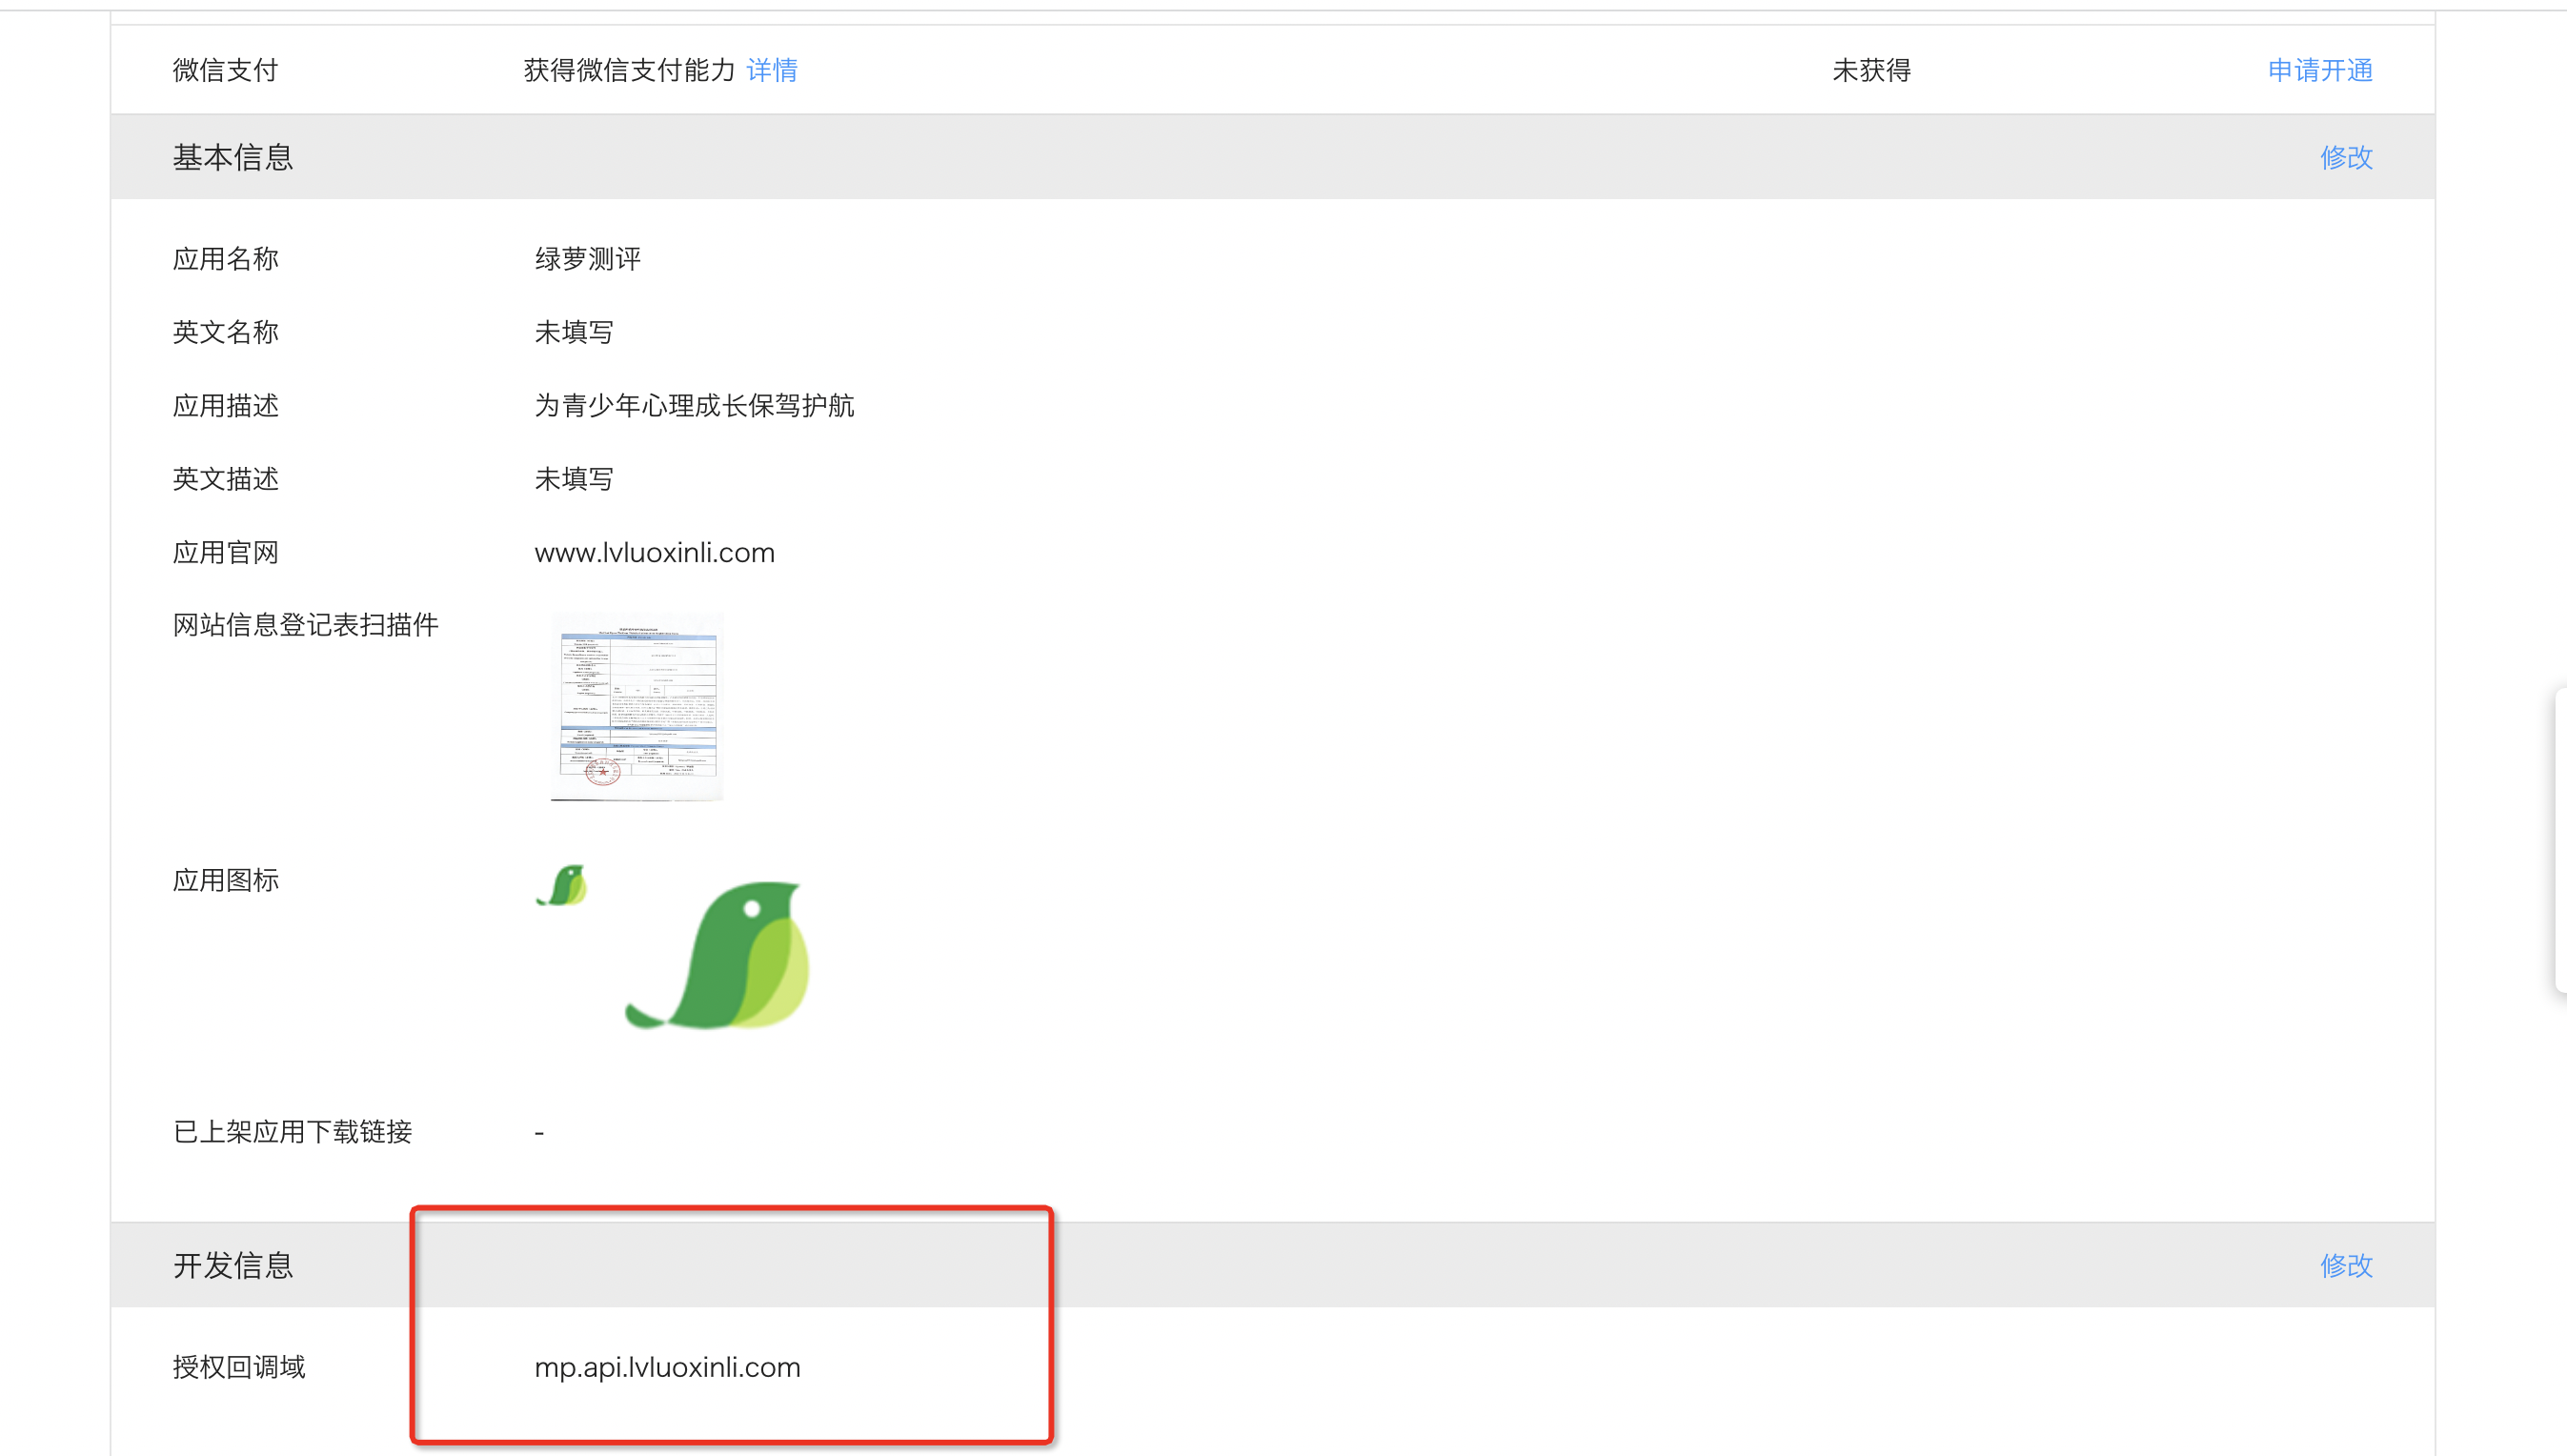This screenshot has height=1456, width=2567.
Task: Click 申请开通 for WeChat Pay
Action: click(2319, 70)
